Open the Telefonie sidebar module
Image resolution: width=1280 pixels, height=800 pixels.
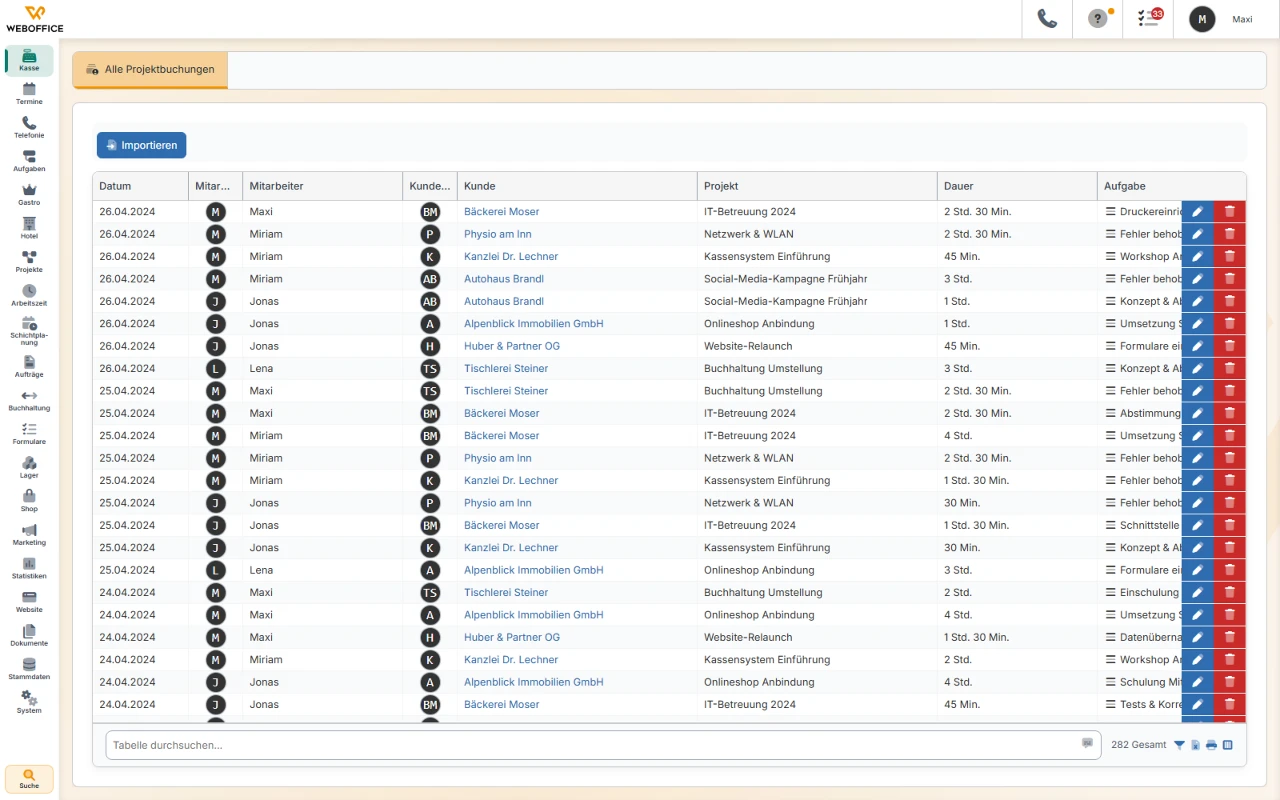pyautogui.click(x=29, y=128)
